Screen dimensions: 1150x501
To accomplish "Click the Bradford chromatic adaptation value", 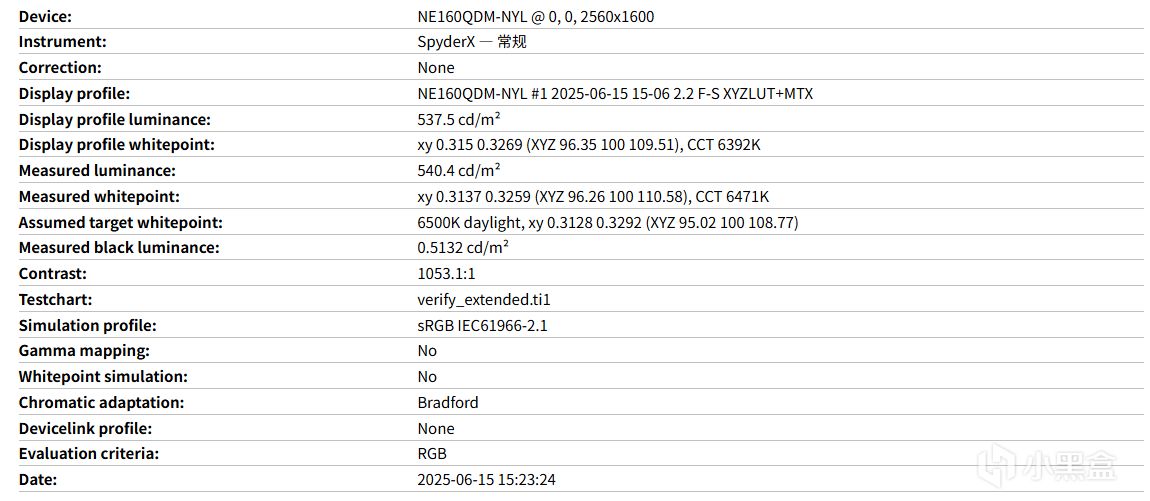I will pyautogui.click(x=448, y=403).
